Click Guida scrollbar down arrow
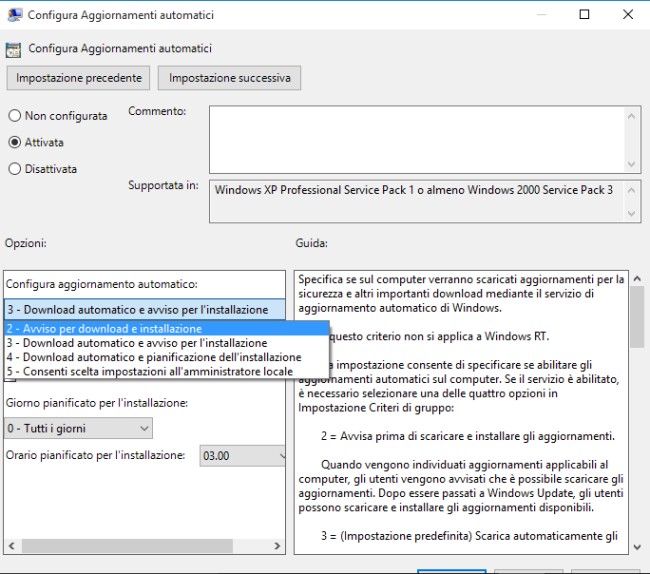The width and height of the screenshot is (650, 574). pyautogui.click(x=637, y=547)
